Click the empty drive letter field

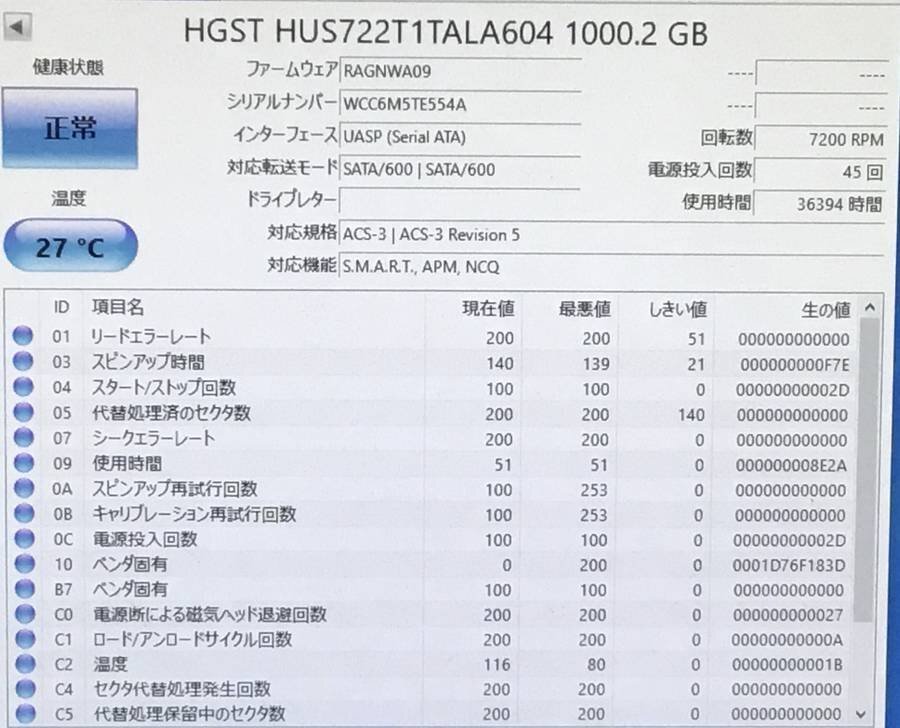(x=460, y=202)
